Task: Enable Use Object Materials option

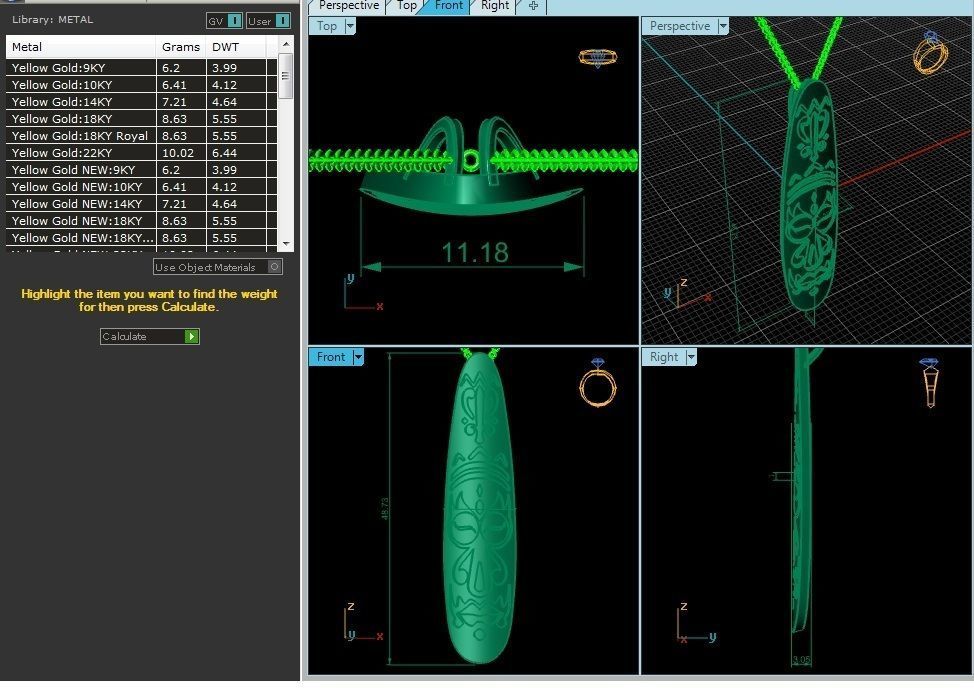Action: click(275, 267)
